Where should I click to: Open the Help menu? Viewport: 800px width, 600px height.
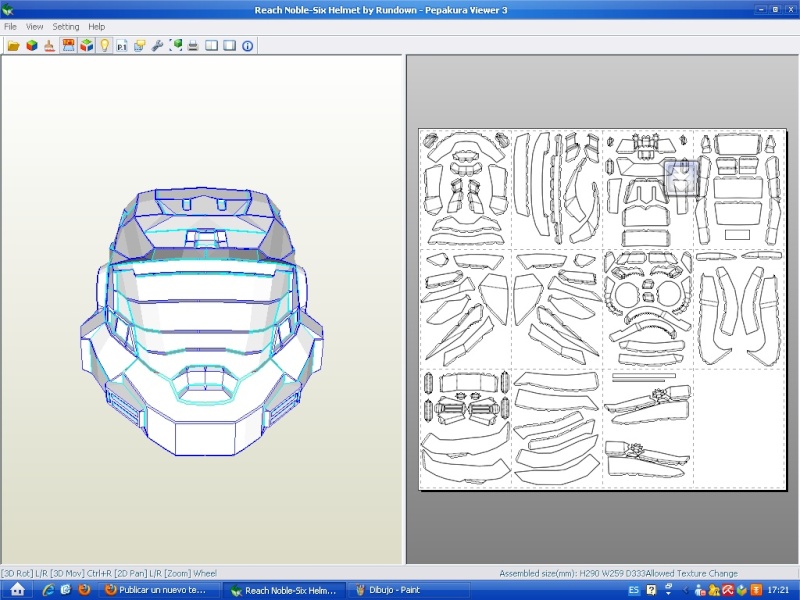point(96,27)
